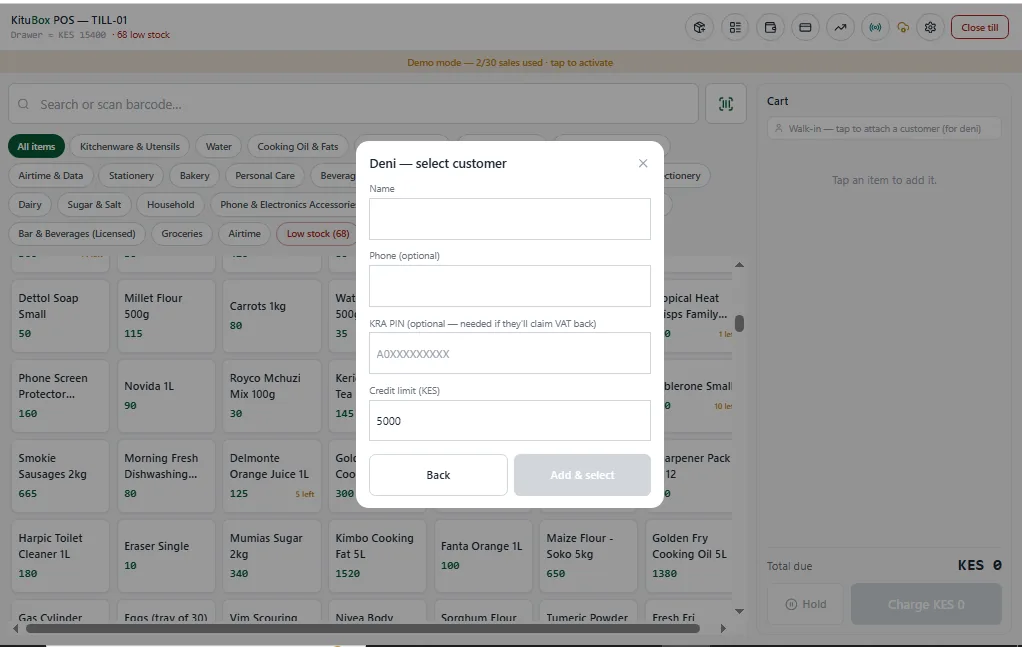The width and height of the screenshot is (1022, 647).
Task: Open the wallet icon in header
Action: (770, 27)
